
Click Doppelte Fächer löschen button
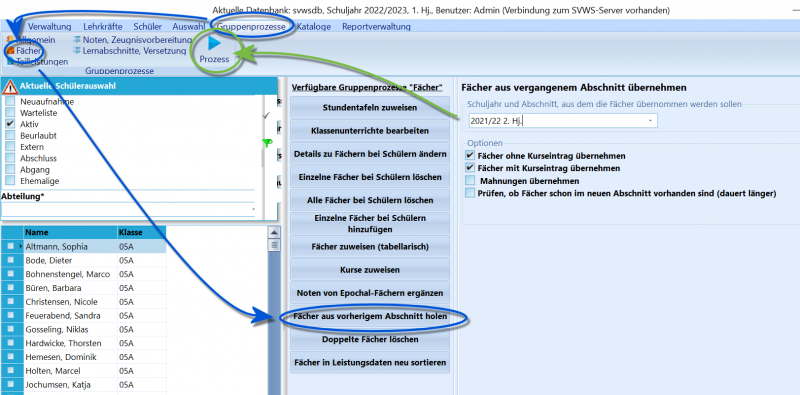(370, 339)
